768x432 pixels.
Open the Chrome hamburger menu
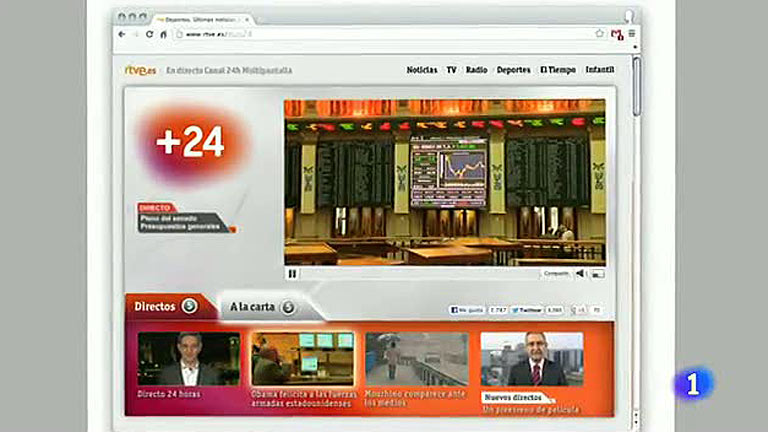point(632,34)
